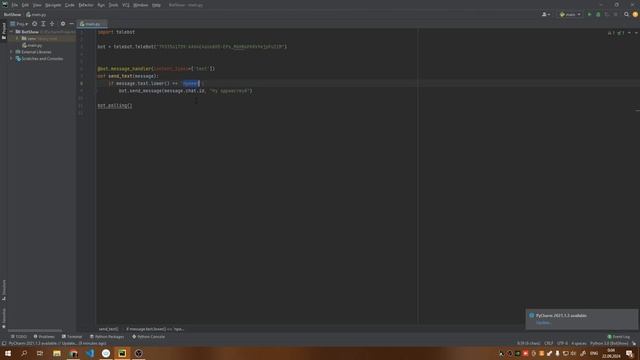Viewport: 640px width, 360px height.
Task: Click 4 spaces indent in status bar
Action: pos(579,343)
